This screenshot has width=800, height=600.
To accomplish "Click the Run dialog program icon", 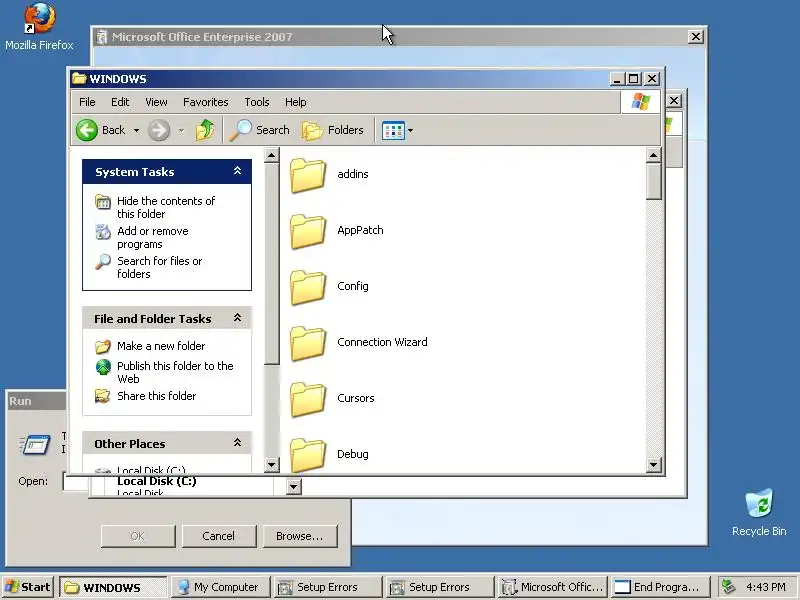I will (35, 444).
